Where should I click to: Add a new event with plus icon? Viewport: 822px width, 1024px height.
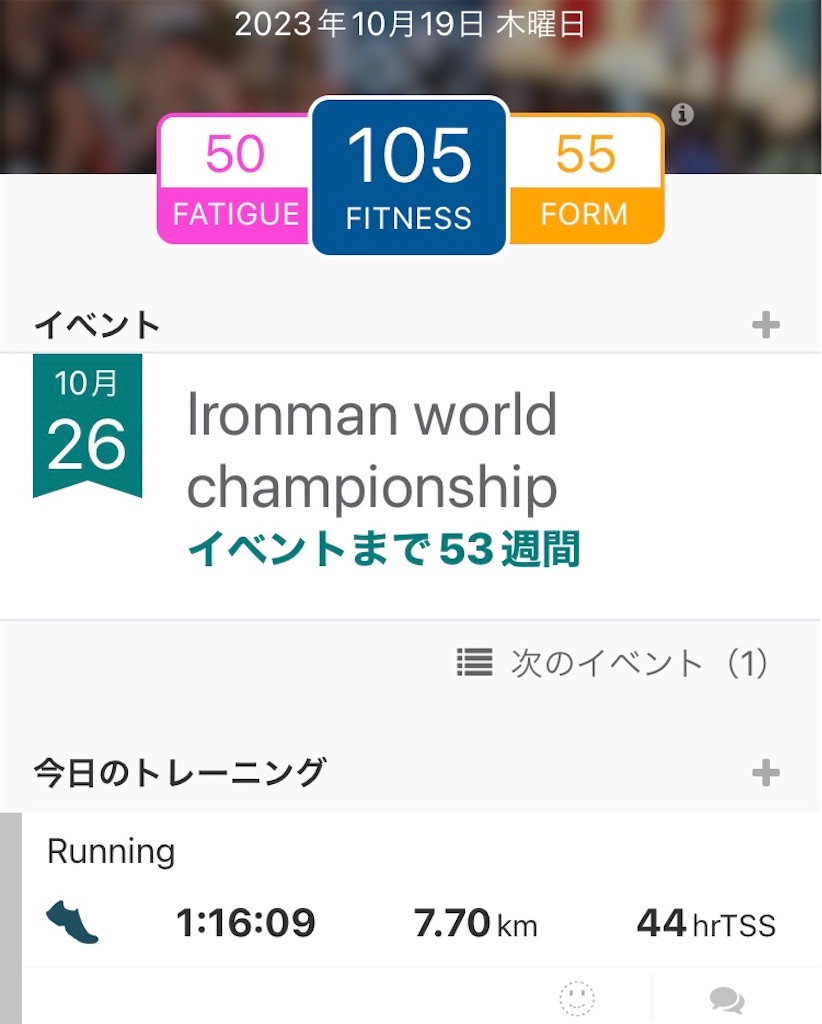[x=765, y=325]
